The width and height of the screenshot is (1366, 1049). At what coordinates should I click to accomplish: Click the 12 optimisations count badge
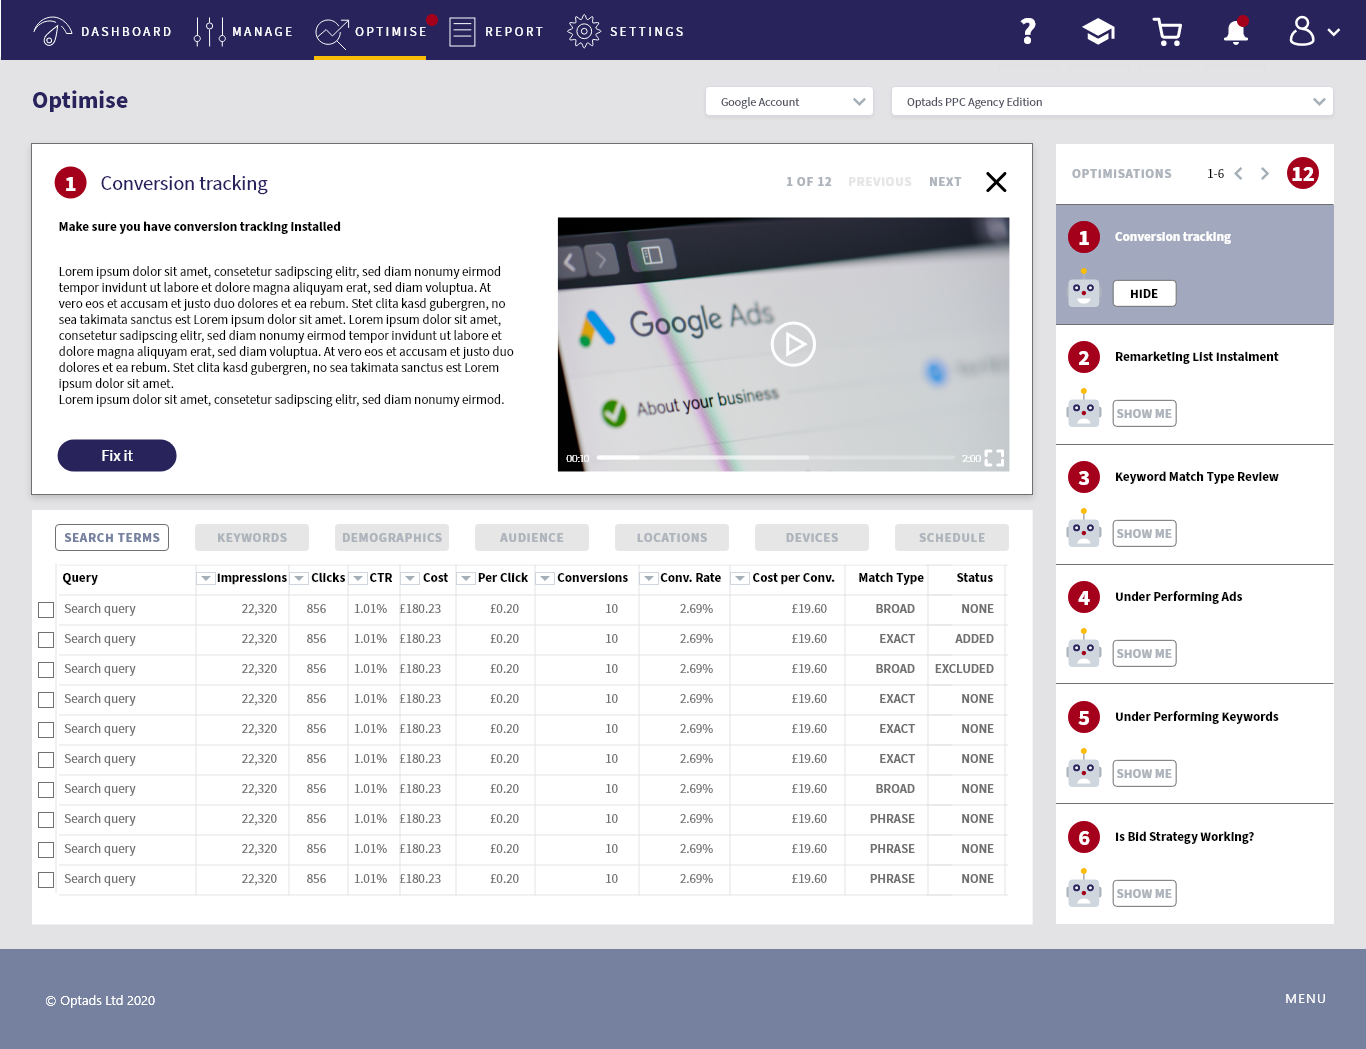point(1302,174)
